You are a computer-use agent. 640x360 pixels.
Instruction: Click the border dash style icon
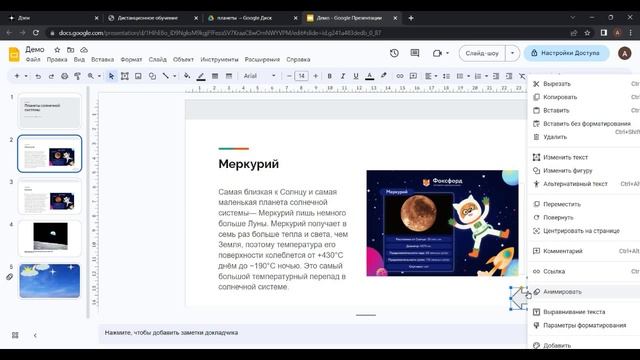tap(229, 76)
